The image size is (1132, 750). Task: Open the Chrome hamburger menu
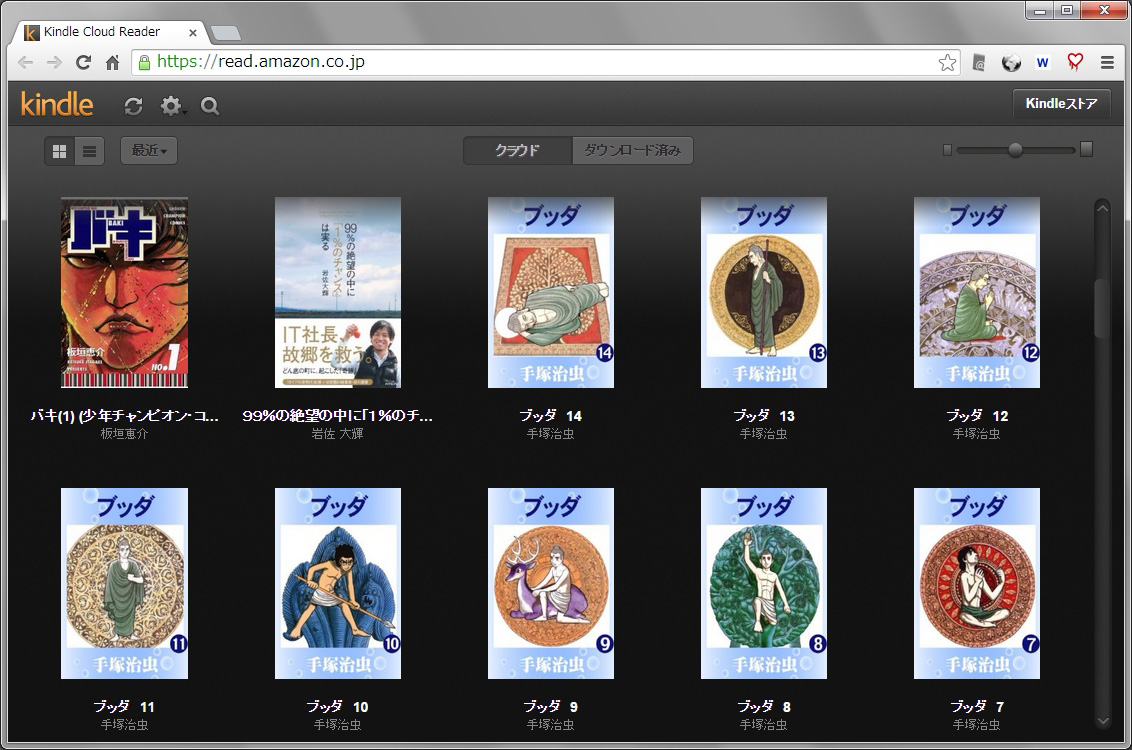coord(1107,63)
